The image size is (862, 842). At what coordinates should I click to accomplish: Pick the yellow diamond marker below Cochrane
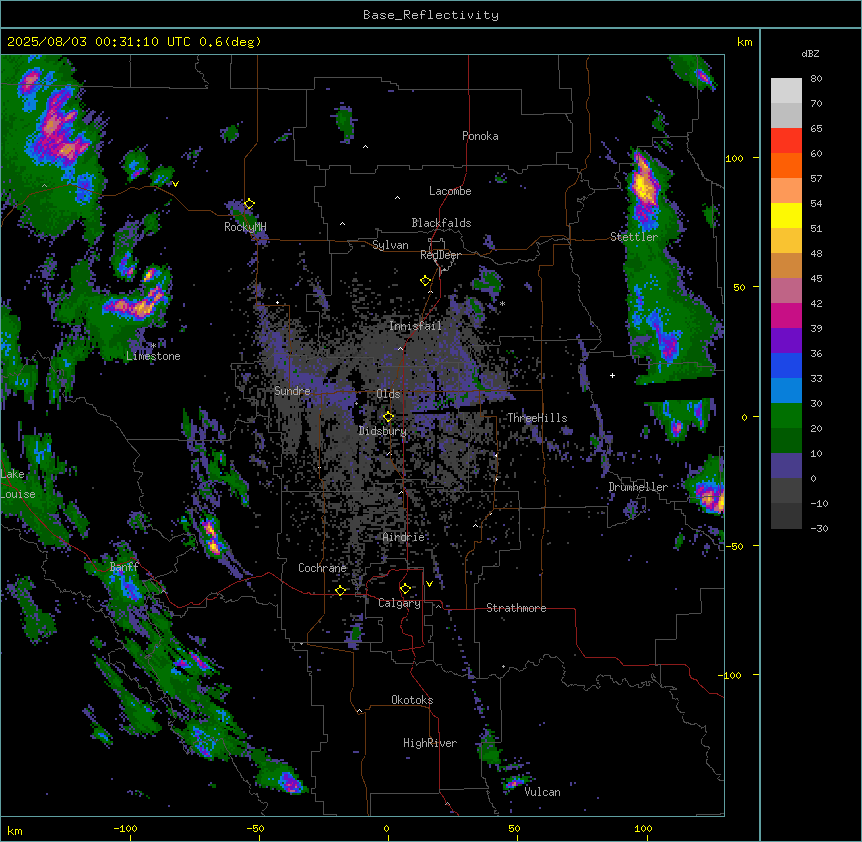point(340,590)
